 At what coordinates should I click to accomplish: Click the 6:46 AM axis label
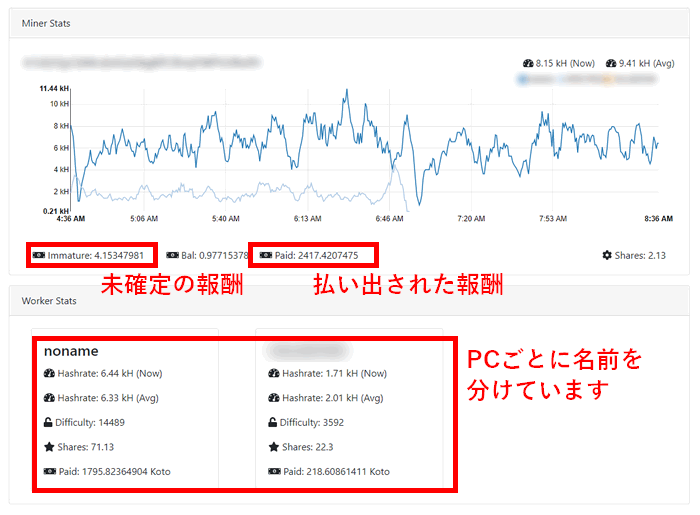389,219
